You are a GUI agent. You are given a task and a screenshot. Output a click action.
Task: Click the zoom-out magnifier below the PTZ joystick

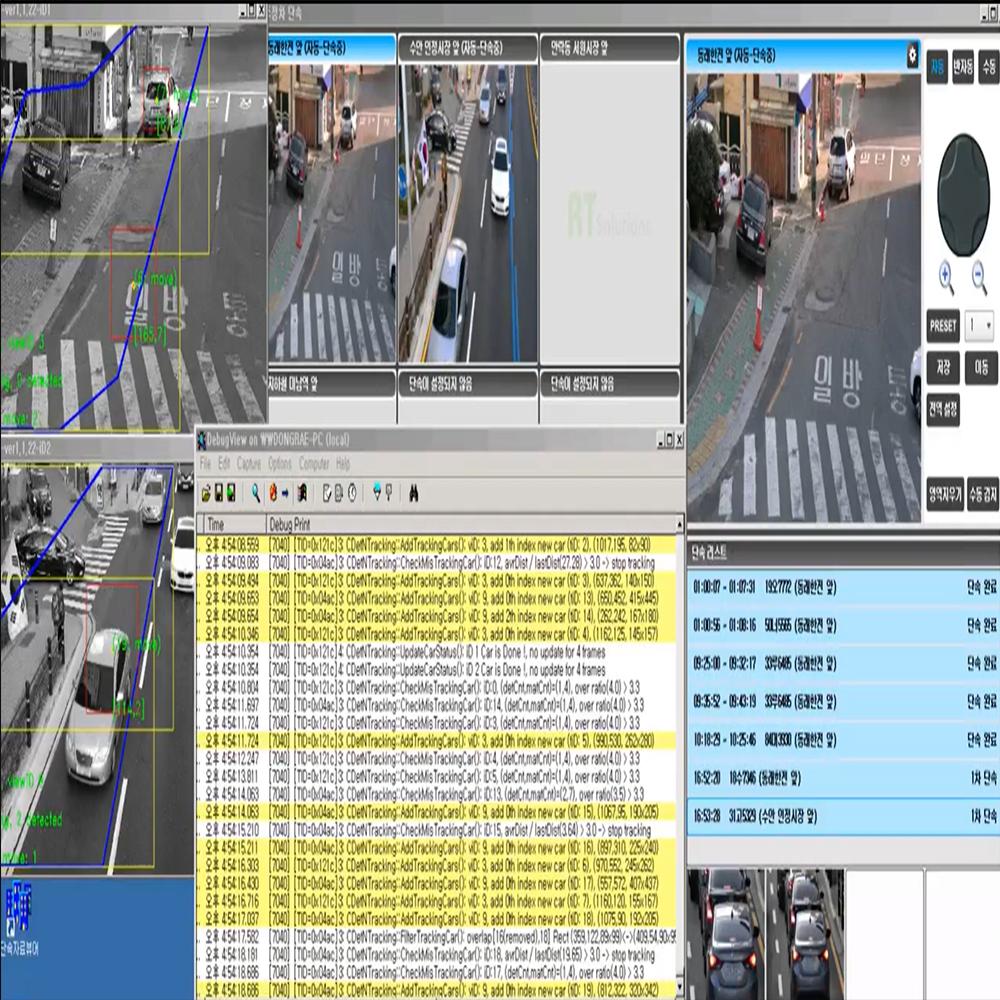tap(978, 274)
